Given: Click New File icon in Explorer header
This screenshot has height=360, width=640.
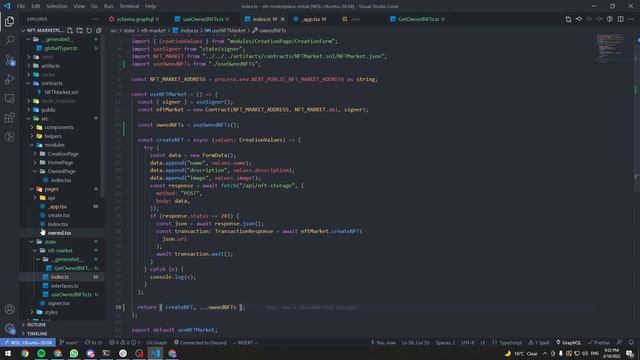Looking at the screenshot, I should (x=70, y=30).
